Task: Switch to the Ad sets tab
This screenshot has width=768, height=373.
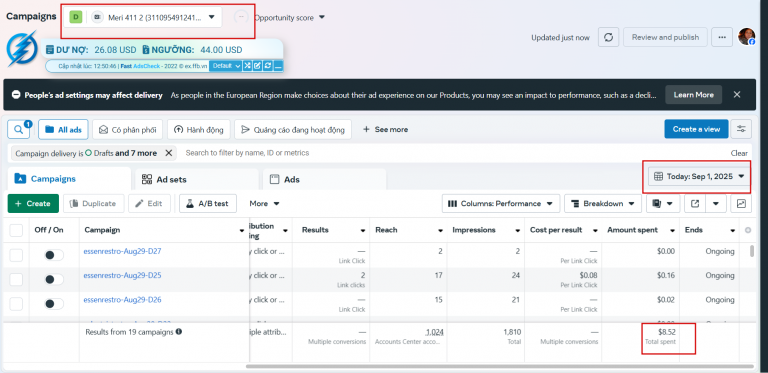Action: coord(197,179)
